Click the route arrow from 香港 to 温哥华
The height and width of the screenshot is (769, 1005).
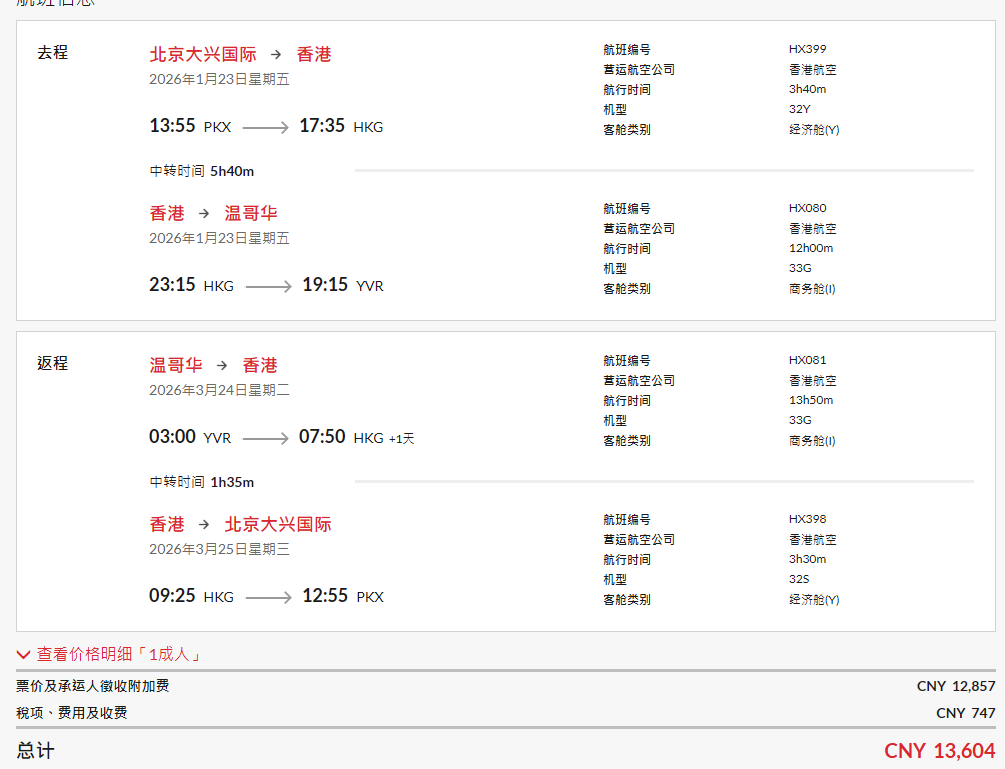(x=204, y=213)
